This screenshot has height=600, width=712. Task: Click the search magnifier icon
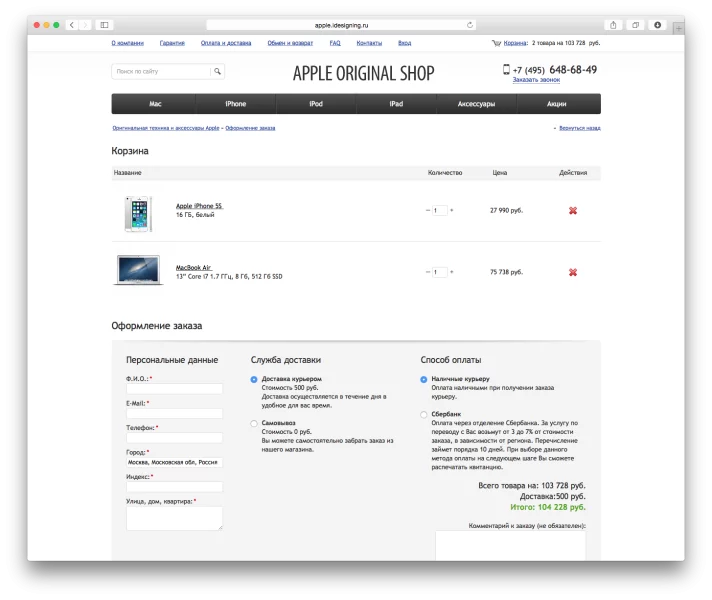point(218,71)
